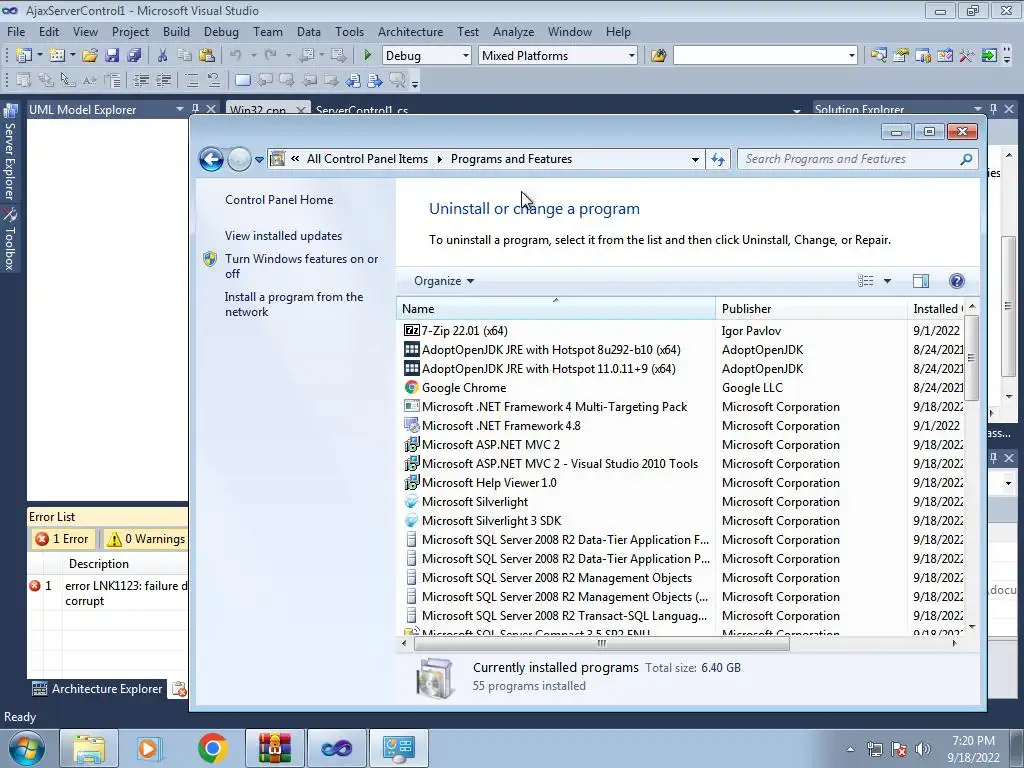Image resolution: width=1024 pixels, height=768 pixels.
Task: Start debugging with green play icon
Action: click(x=368, y=56)
